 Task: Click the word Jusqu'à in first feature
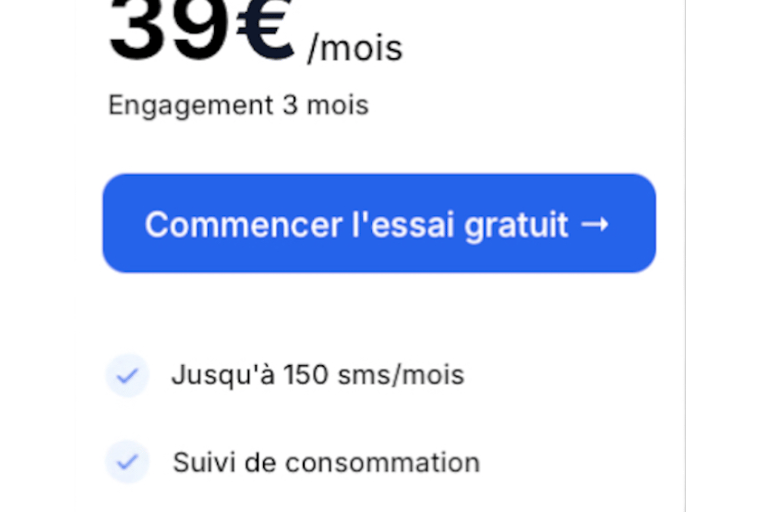click(223, 376)
